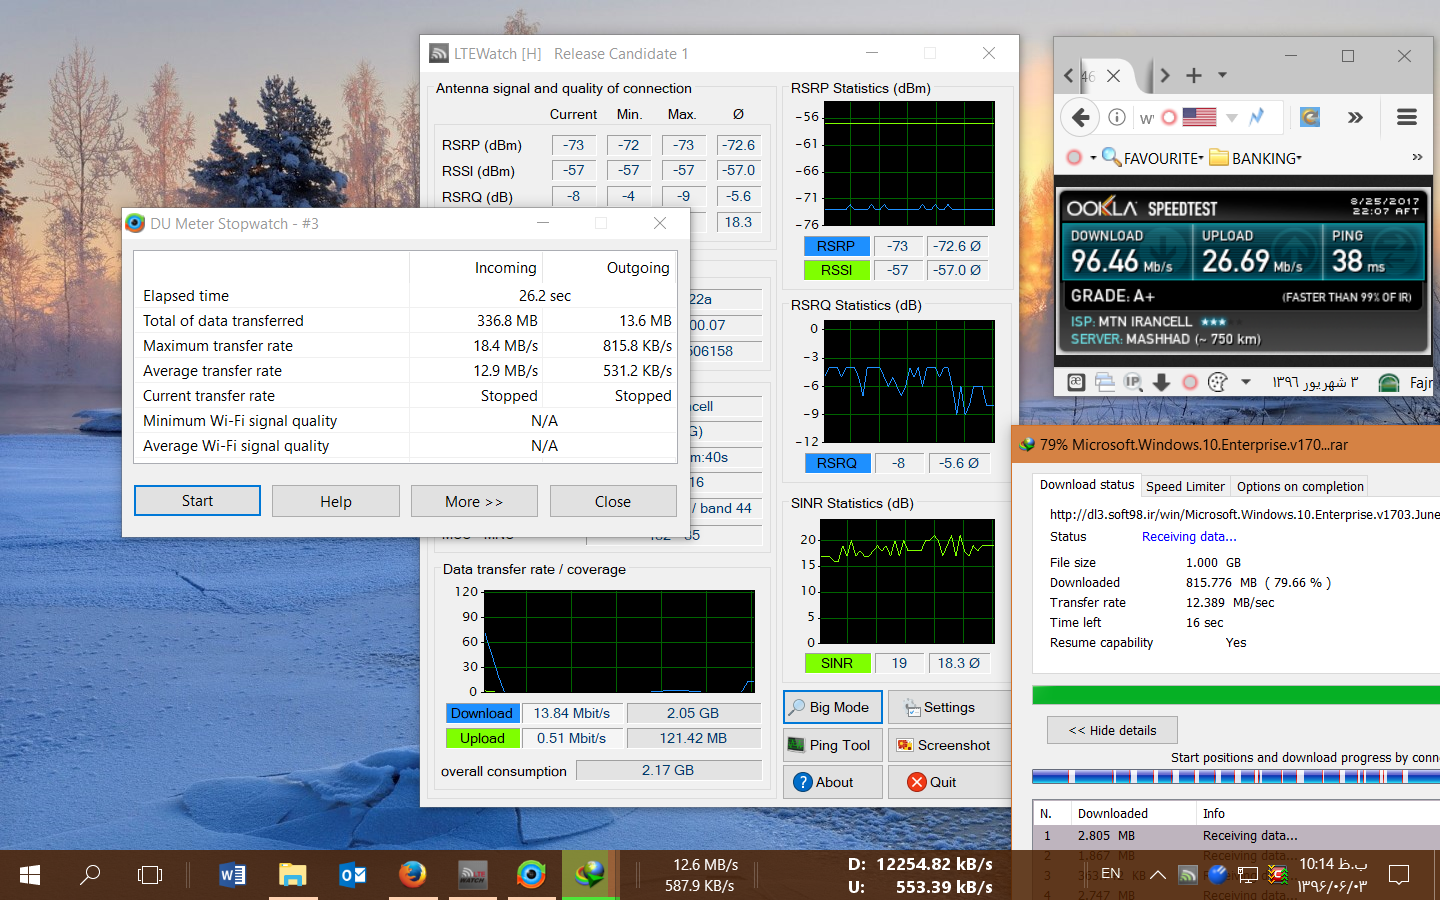The image size is (1440, 900).
Task: Click Close button in DU Meter Stopwatch
Action: click(613, 501)
